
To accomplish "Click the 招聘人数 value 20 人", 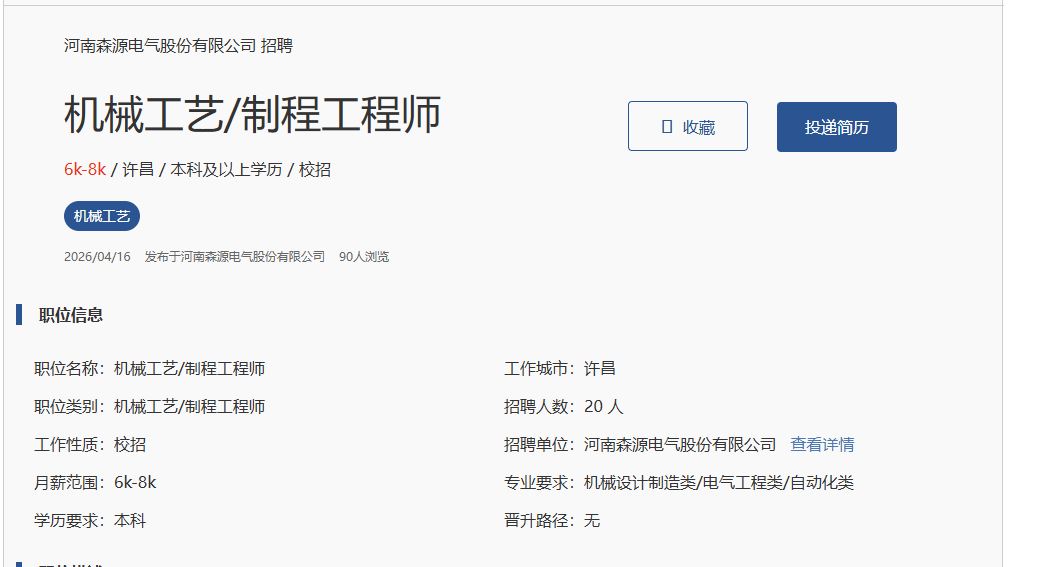I will point(603,407).
